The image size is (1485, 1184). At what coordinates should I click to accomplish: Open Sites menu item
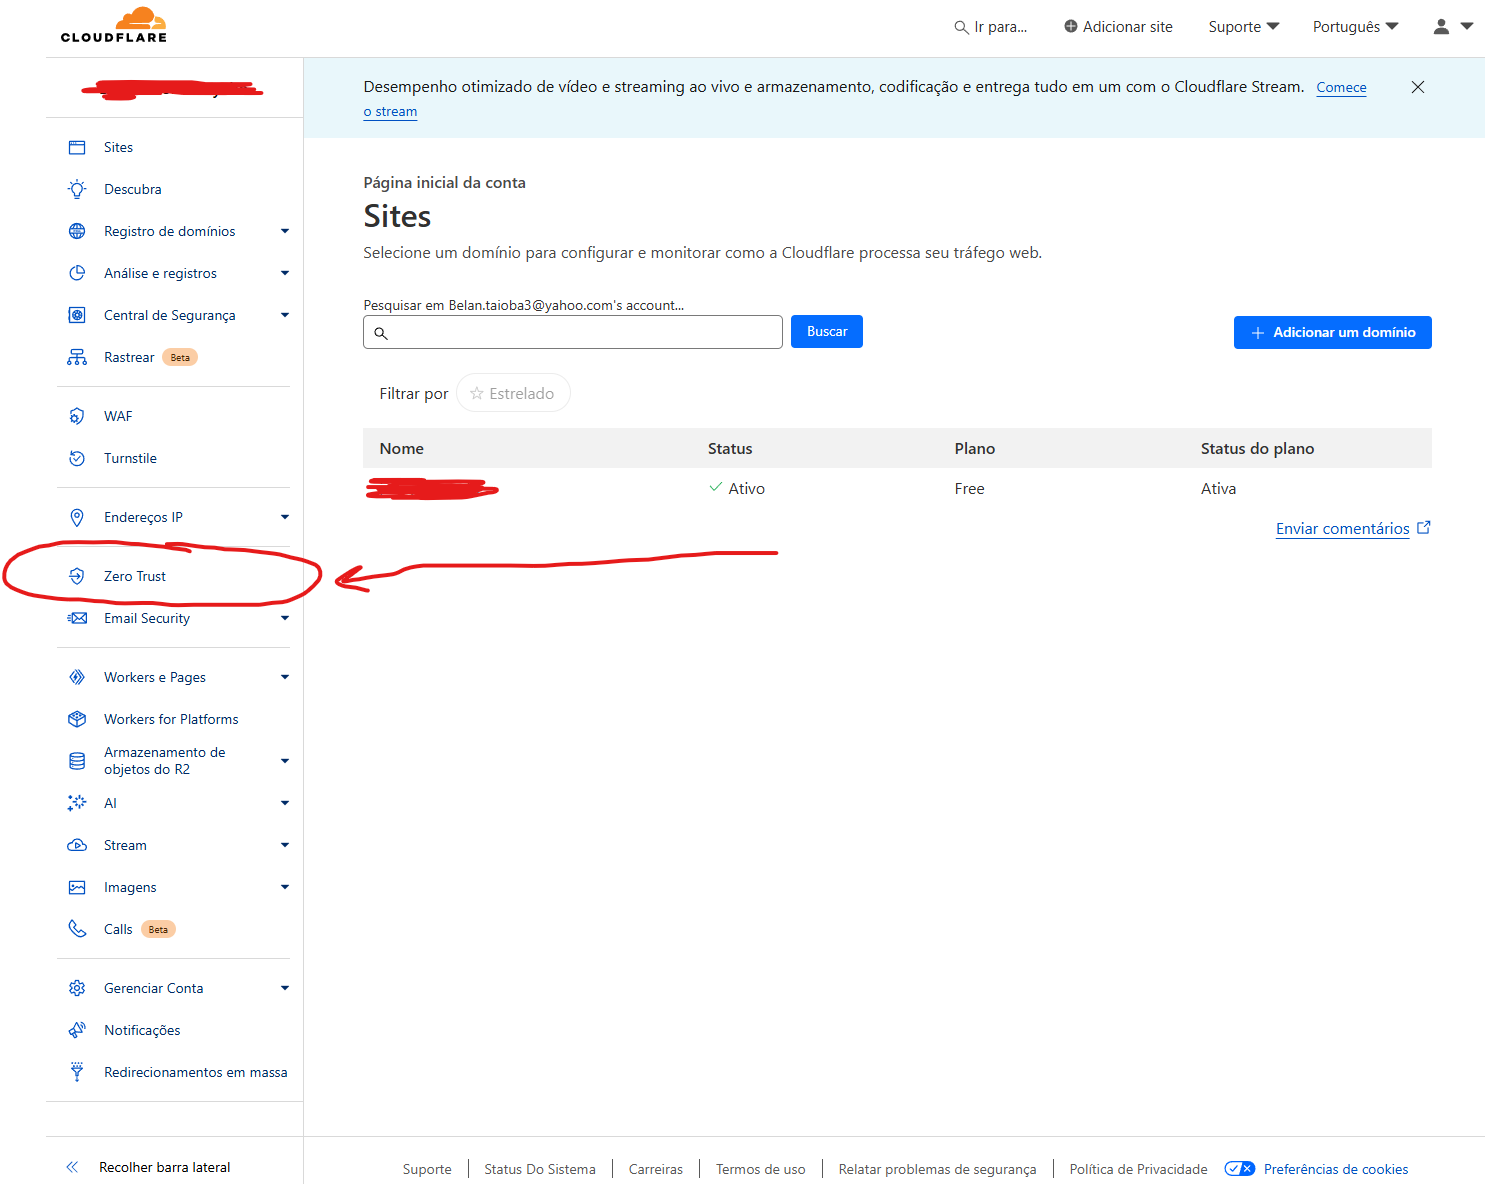click(x=118, y=147)
